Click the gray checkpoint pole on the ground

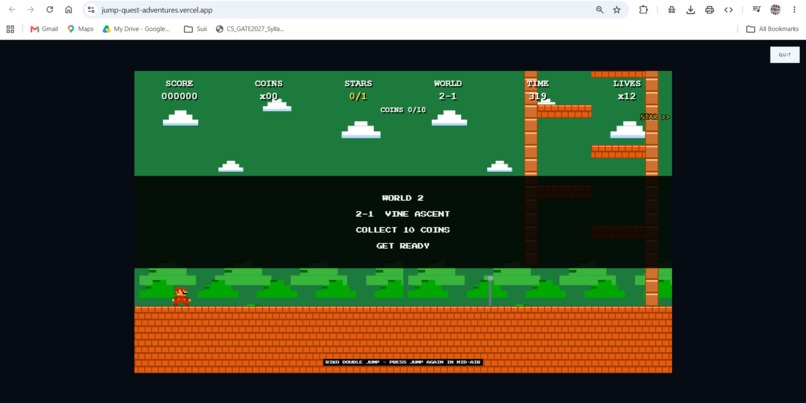(490, 291)
